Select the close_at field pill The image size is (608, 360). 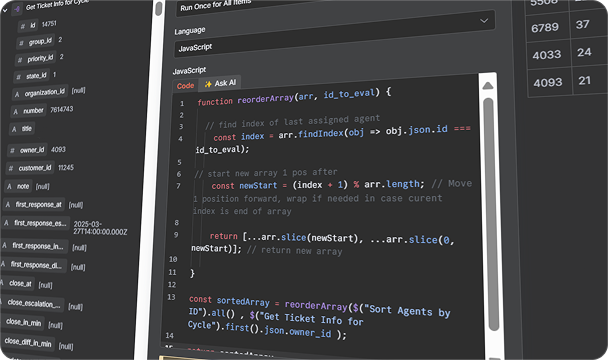17,284
